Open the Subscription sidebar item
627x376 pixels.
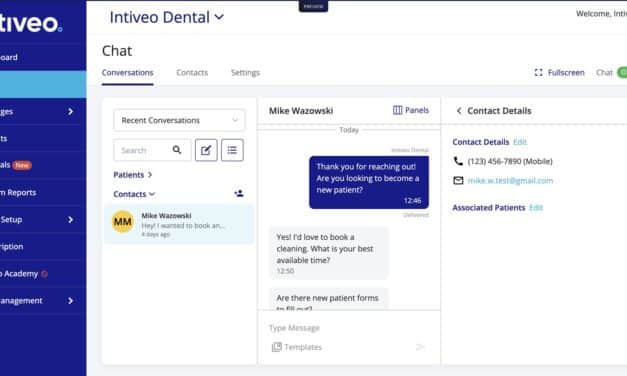(x=43, y=246)
